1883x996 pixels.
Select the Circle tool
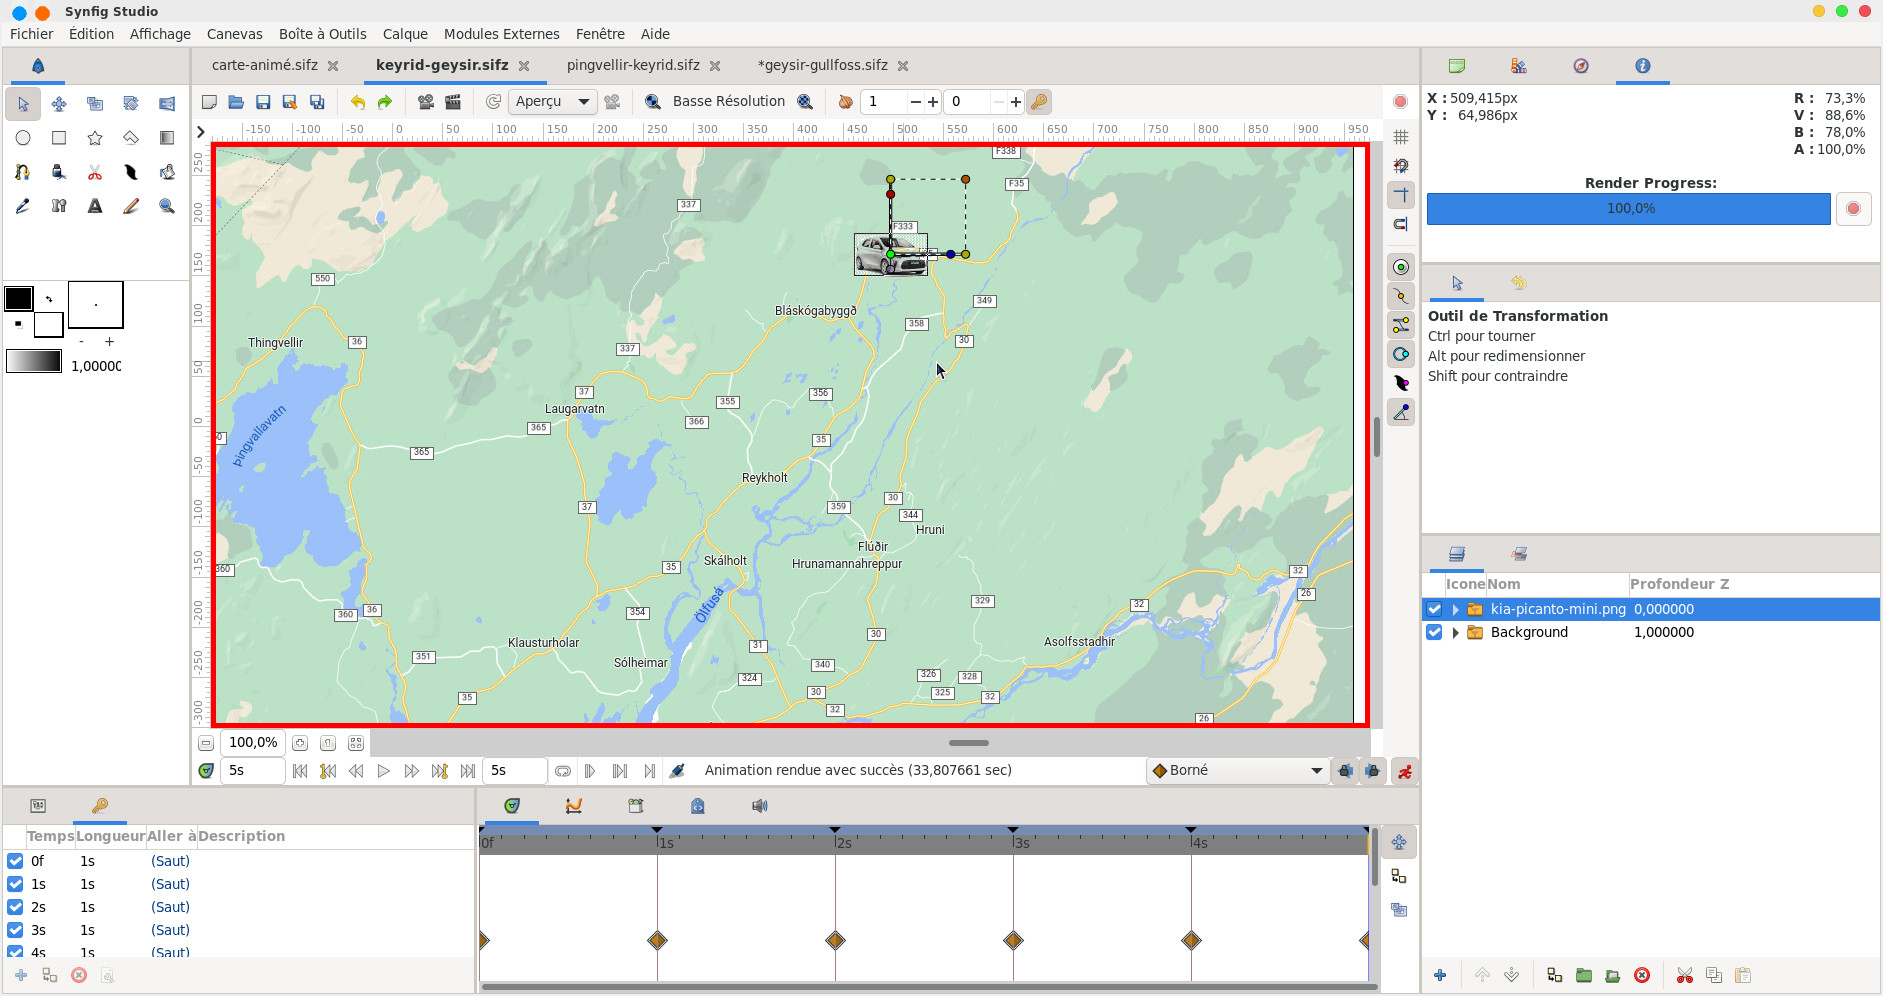23,138
